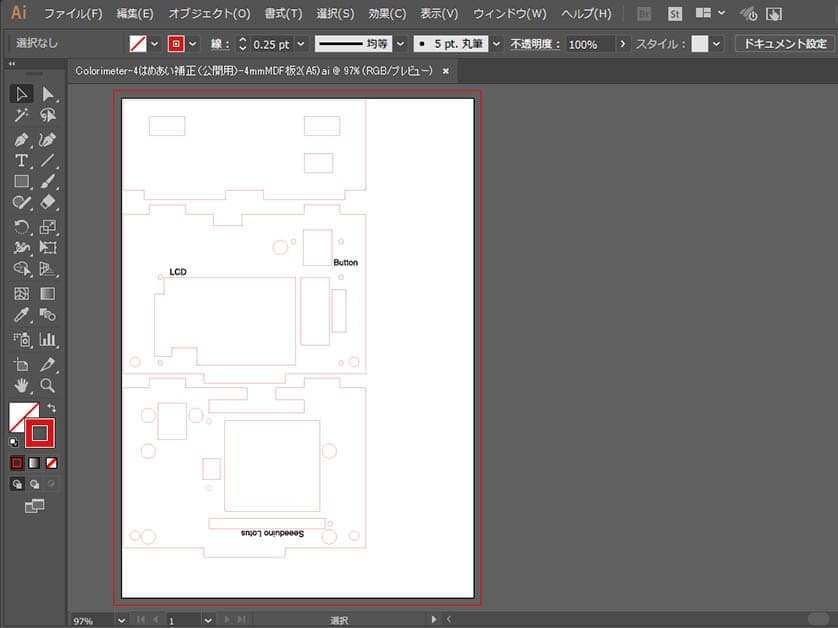Click the Zoom tool magnifier
The height and width of the screenshot is (628, 838).
click(x=47, y=385)
